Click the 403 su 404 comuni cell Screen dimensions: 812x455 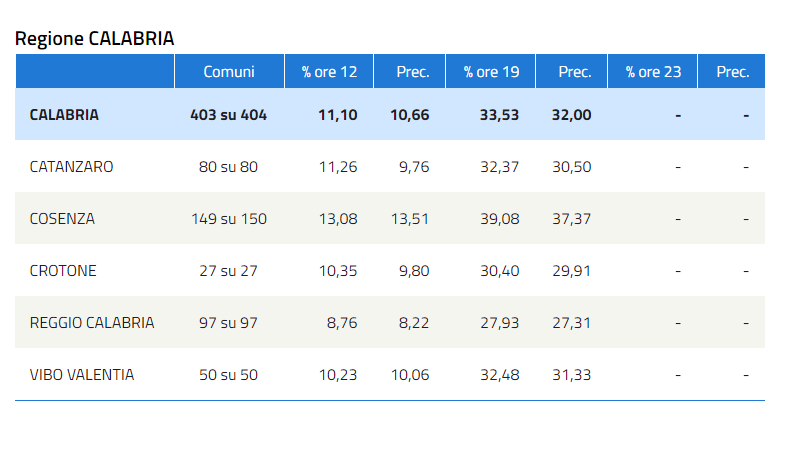[228, 115]
